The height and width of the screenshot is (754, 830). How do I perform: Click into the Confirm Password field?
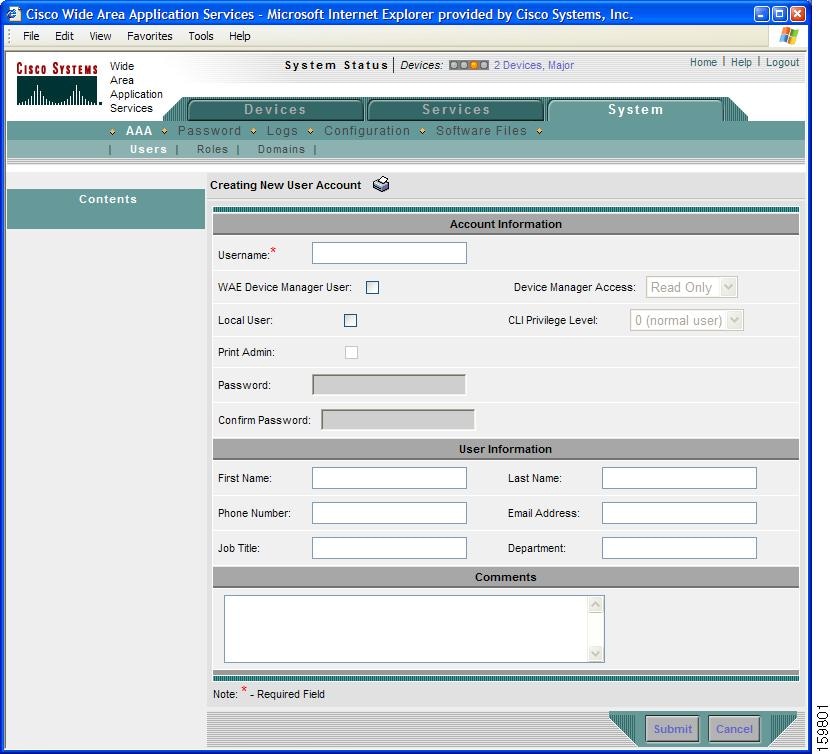398,420
